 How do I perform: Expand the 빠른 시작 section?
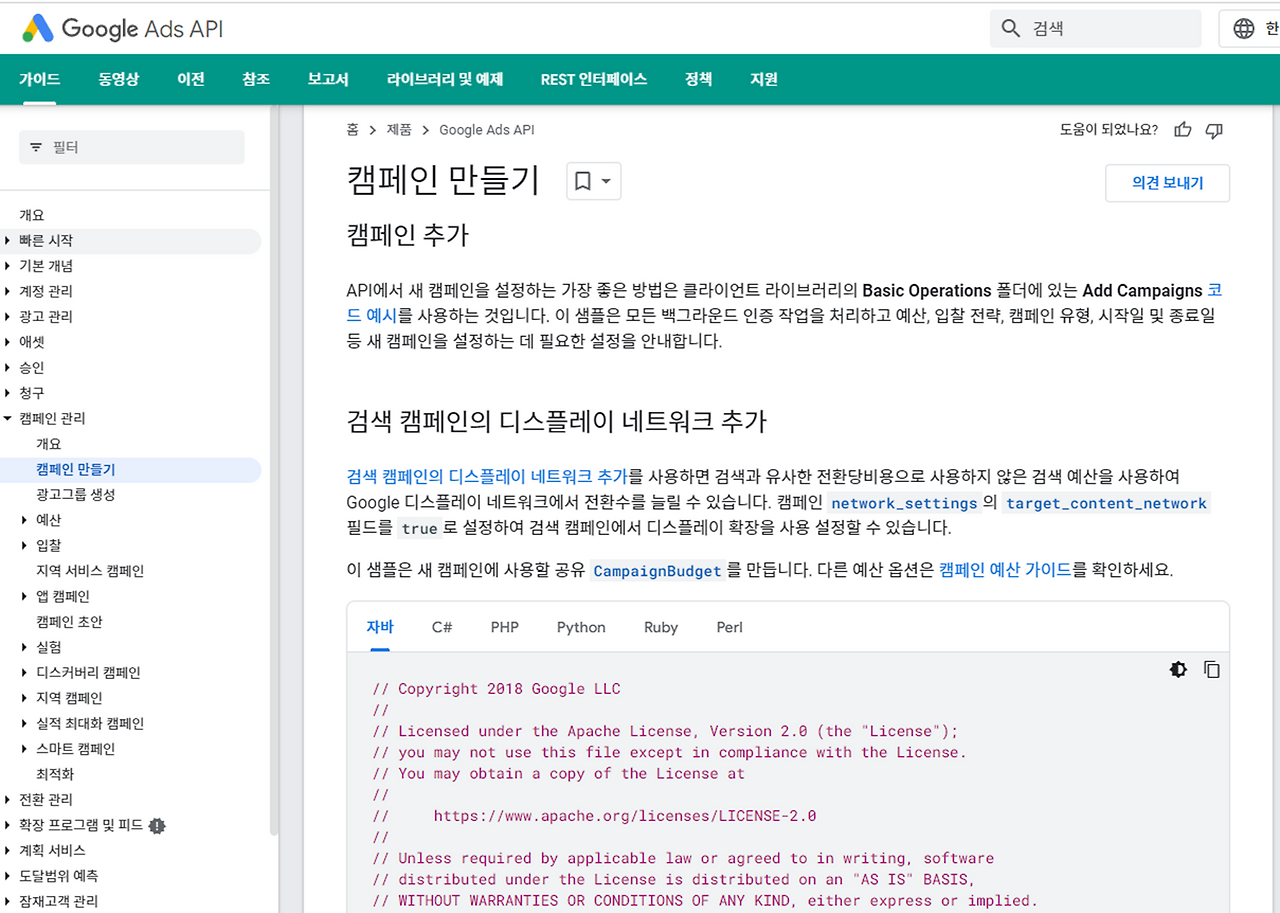coord(8,240)
